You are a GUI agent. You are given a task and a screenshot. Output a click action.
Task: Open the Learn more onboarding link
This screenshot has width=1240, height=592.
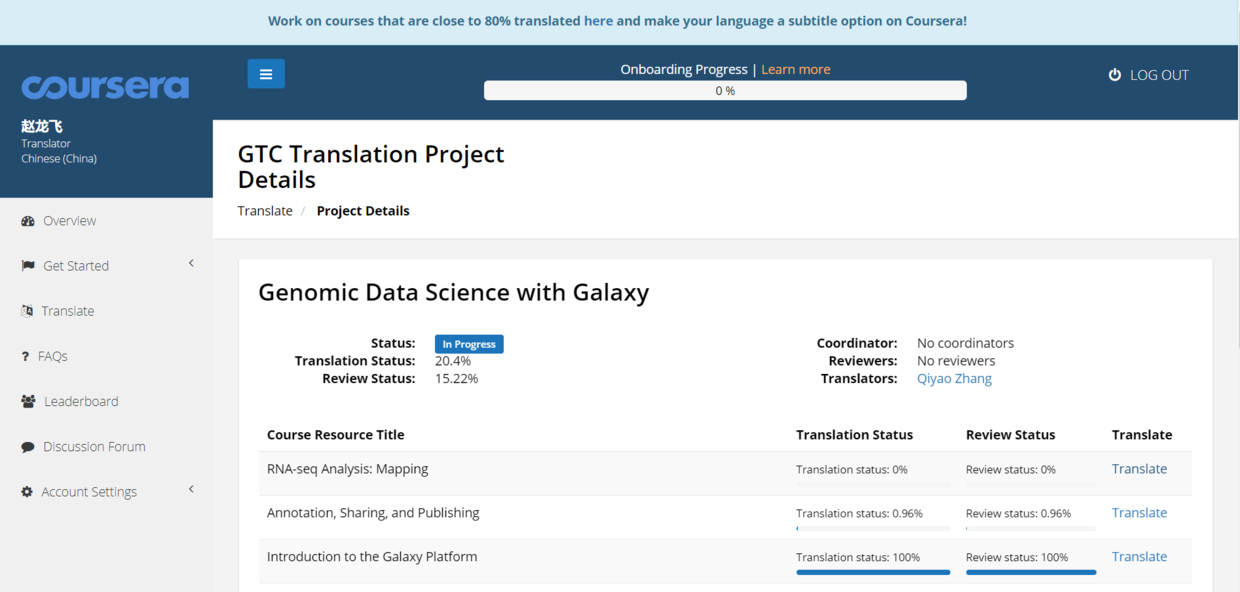[x=795, y=69]
